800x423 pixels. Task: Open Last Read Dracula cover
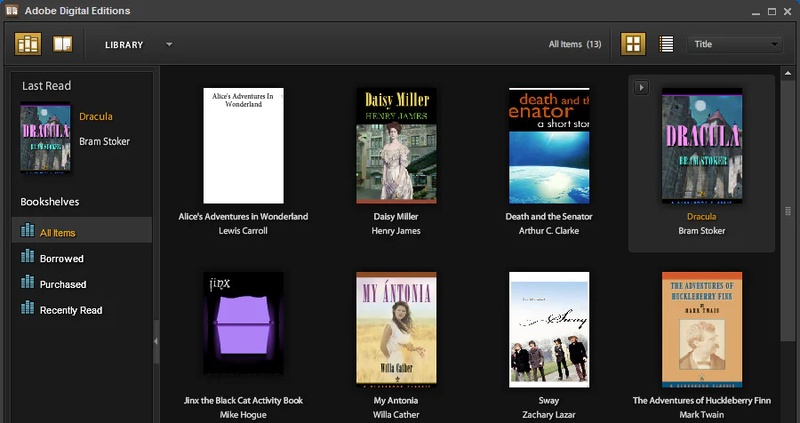point(45,137)
